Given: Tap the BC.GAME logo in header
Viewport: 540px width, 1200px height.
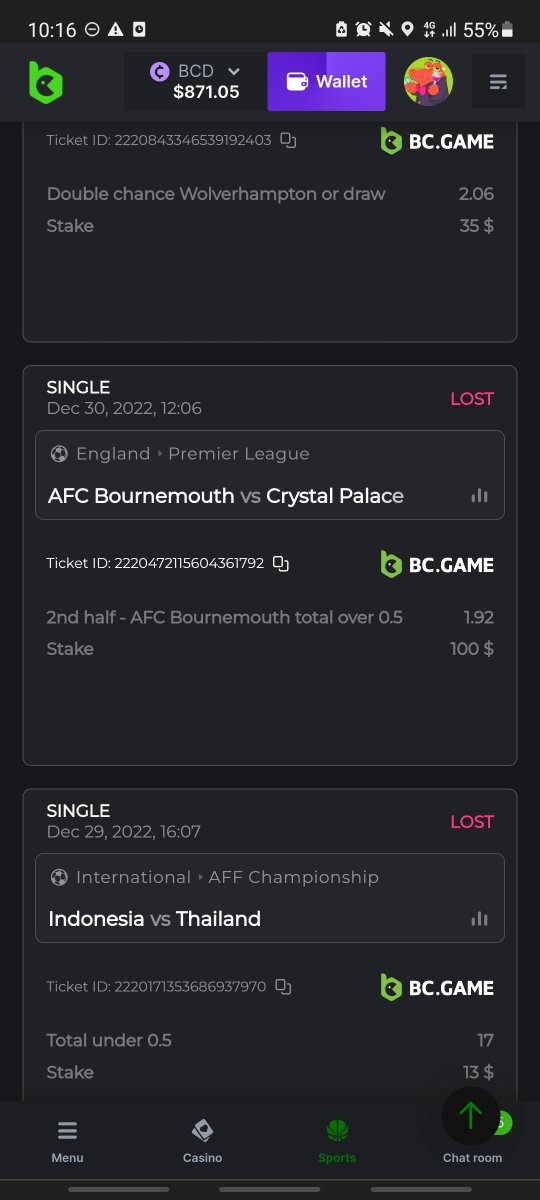Looking at the screenshot, I should pos(45,82).
